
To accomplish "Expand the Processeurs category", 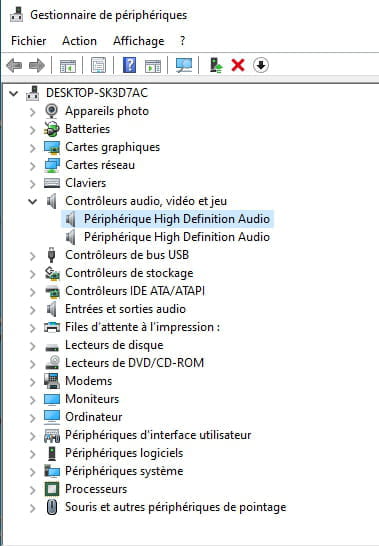I will point(32,490).
